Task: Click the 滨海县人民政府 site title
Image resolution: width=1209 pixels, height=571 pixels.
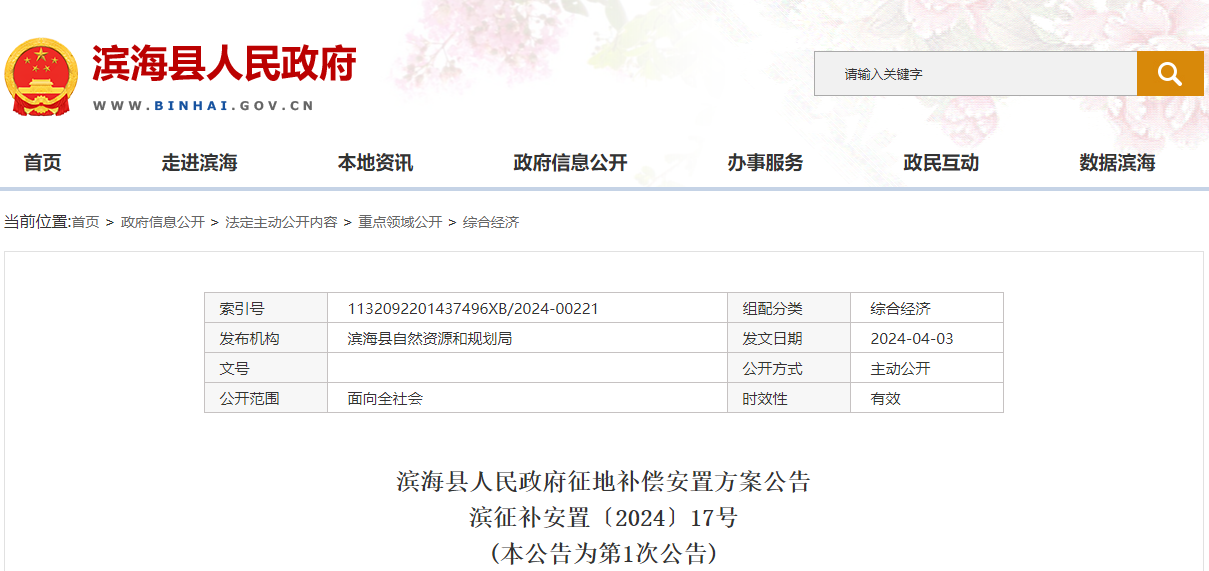Action: [225, 64]
